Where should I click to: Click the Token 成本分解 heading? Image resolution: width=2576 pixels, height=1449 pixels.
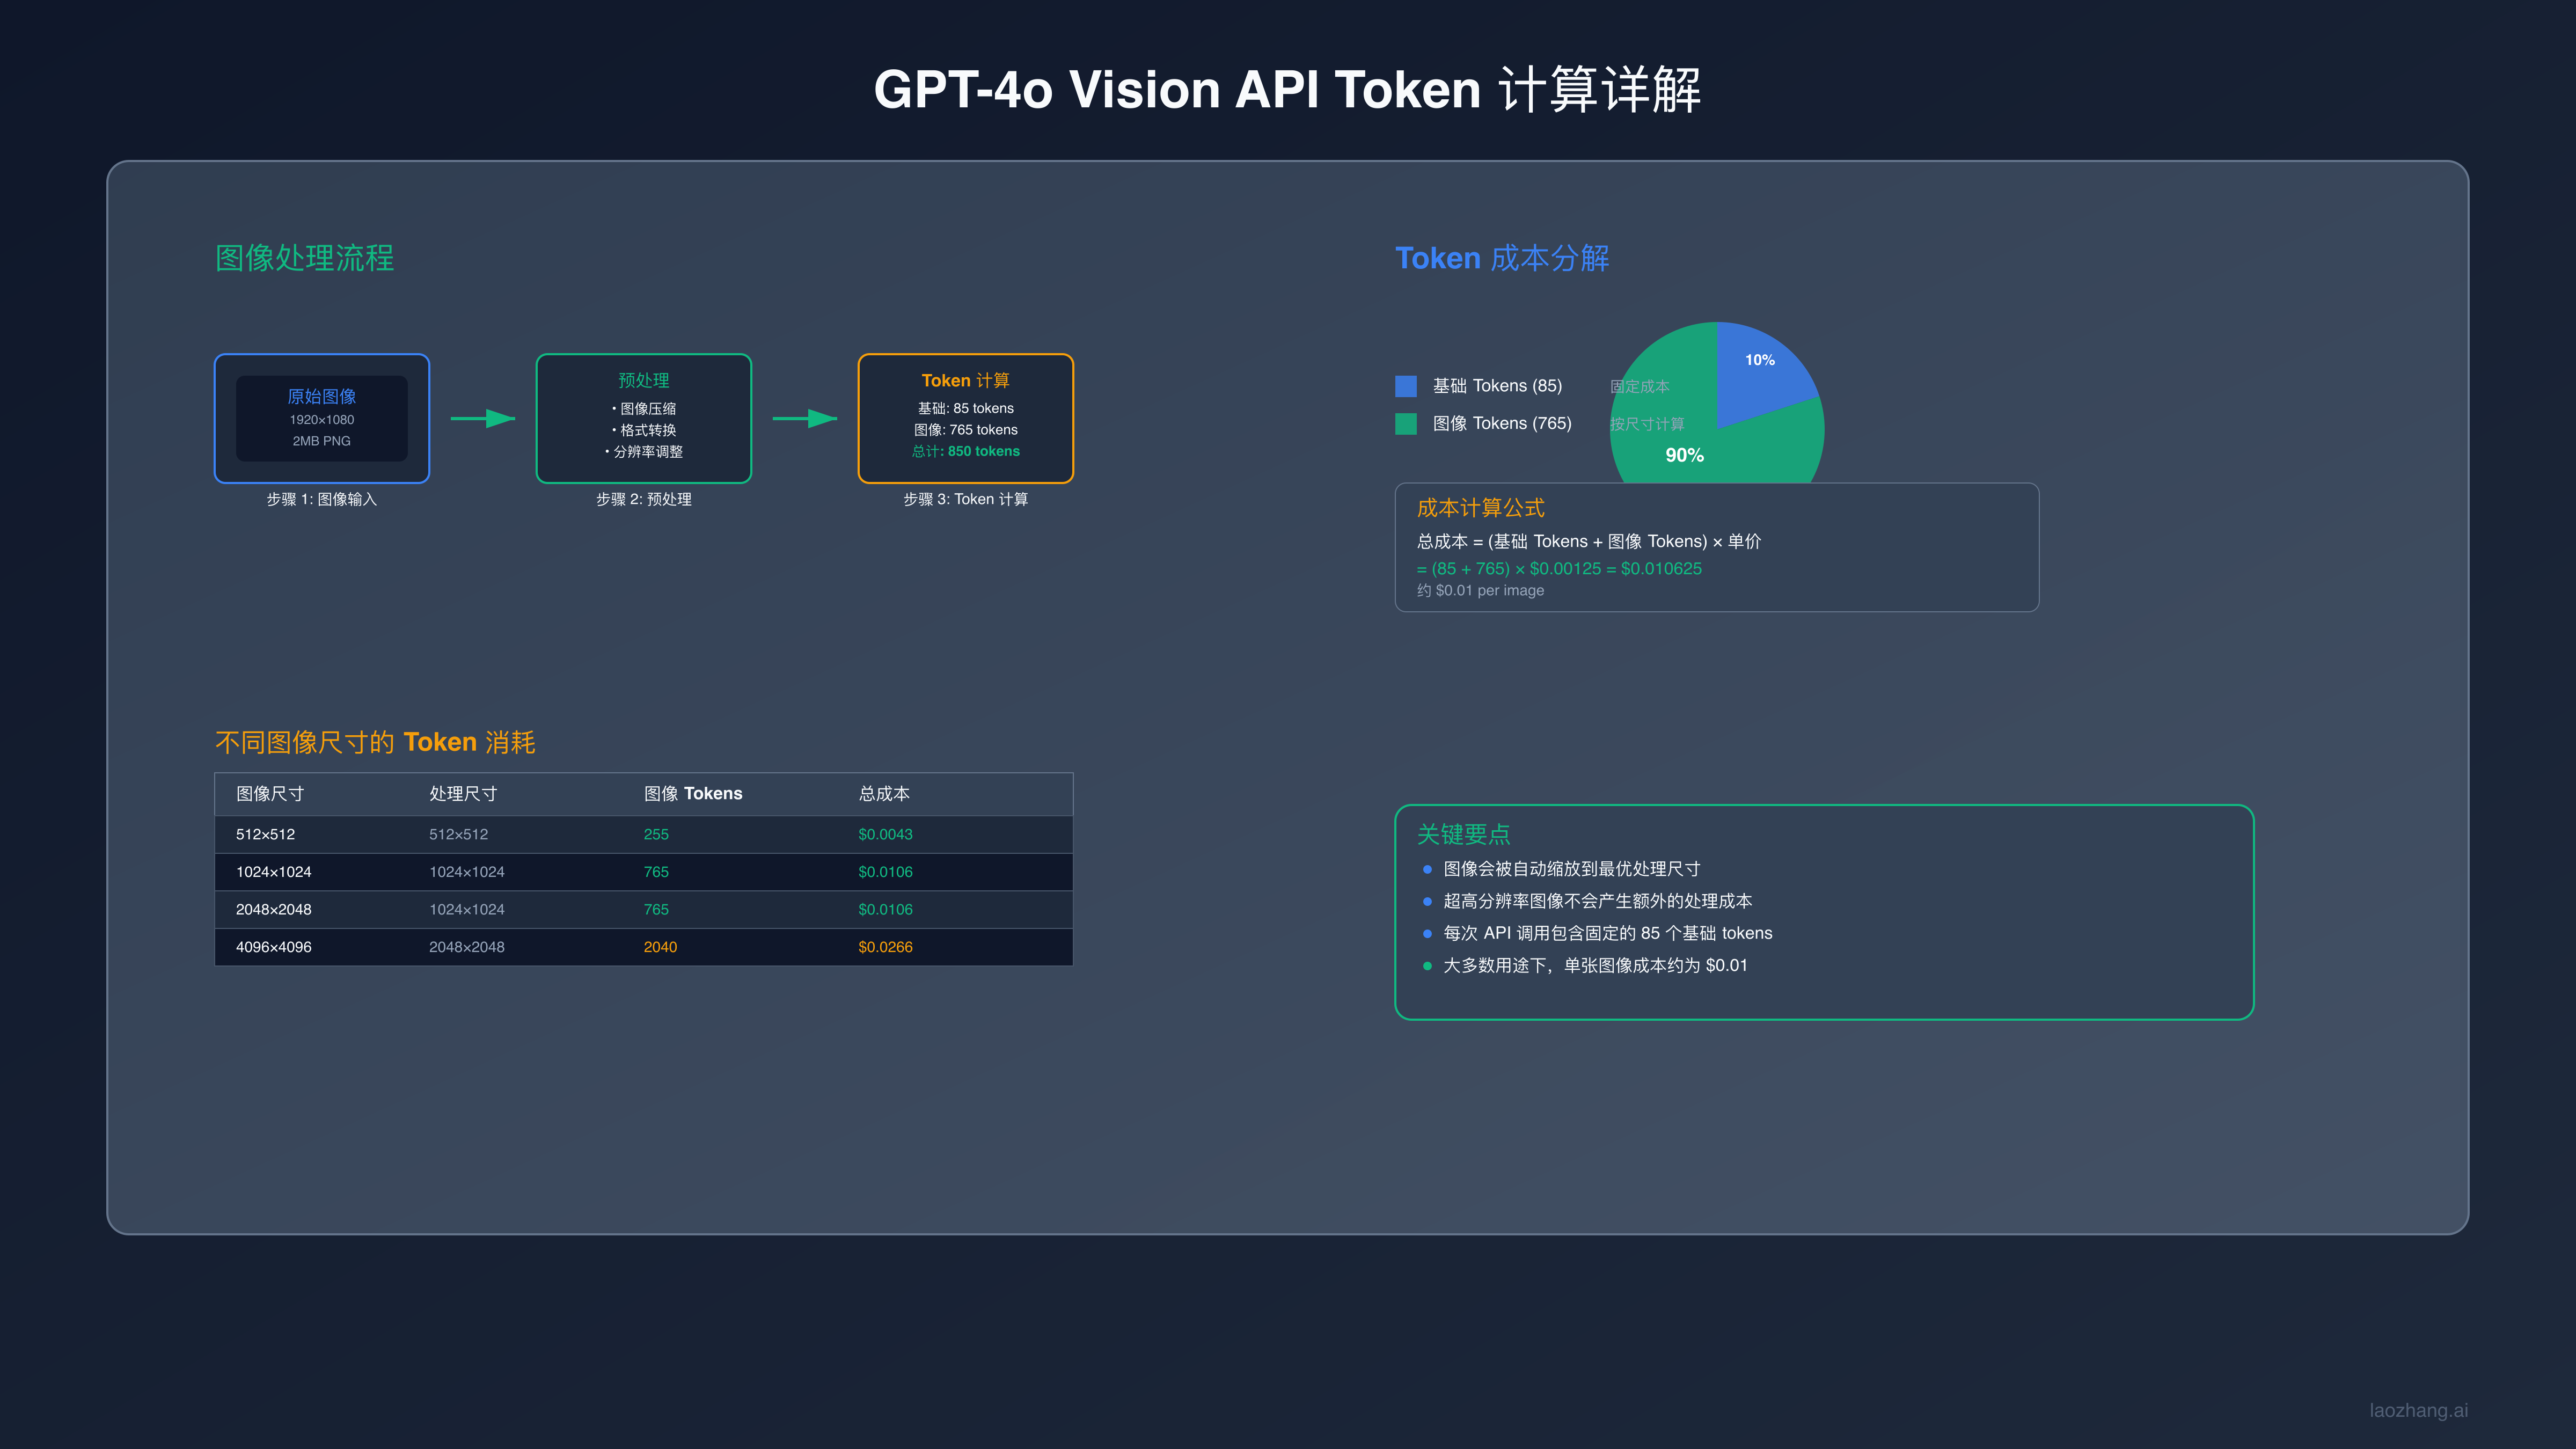1502,258
